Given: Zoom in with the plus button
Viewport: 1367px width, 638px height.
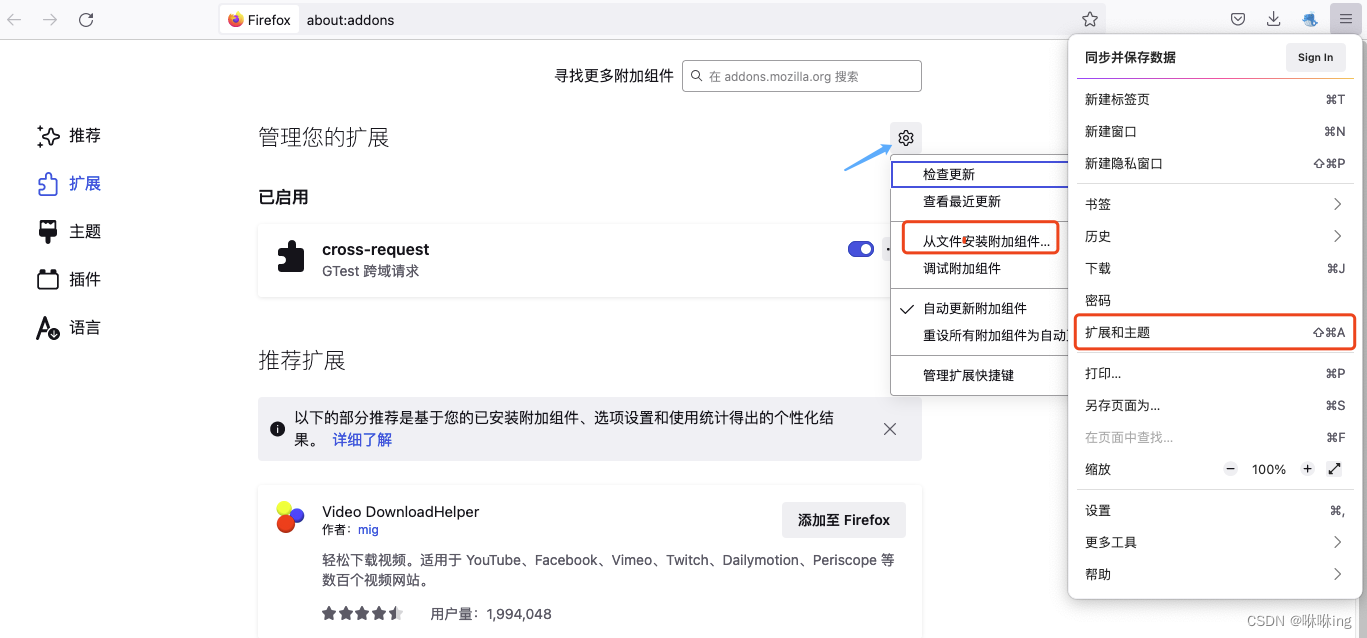Looking at the screenshot, I should [x=1307, y=469].
